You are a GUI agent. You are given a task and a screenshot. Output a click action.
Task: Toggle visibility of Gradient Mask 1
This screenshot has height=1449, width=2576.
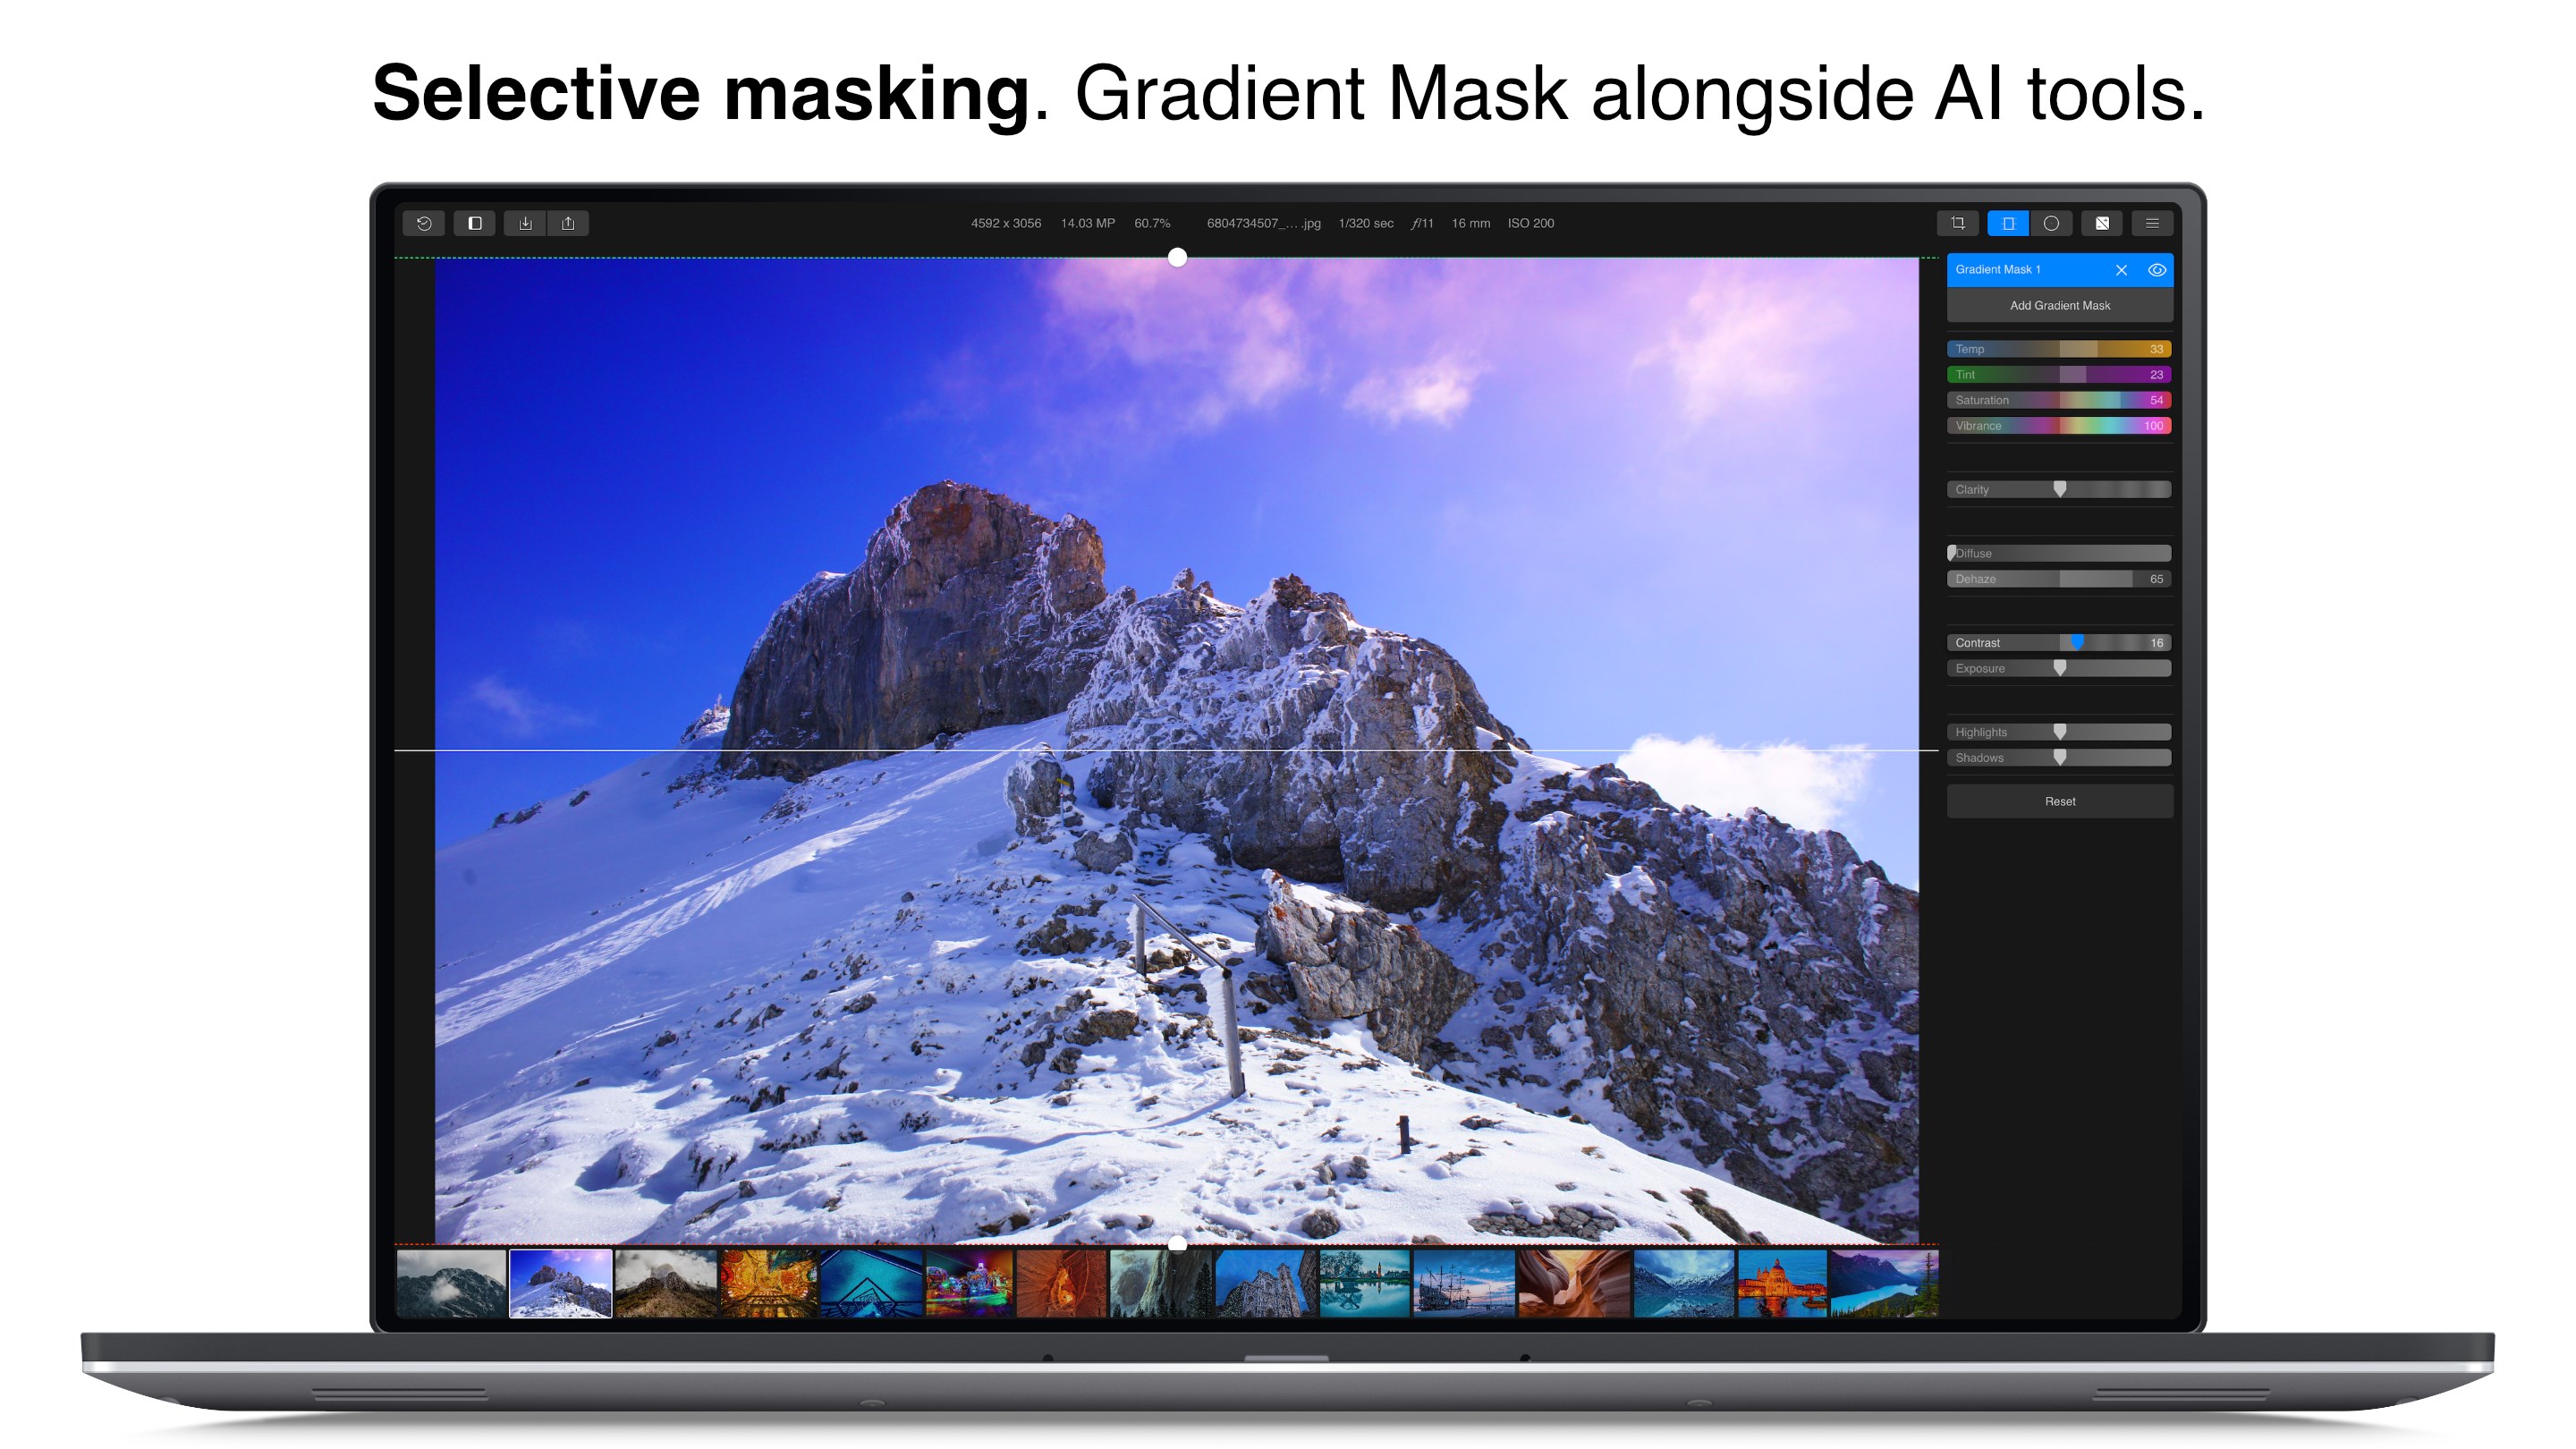[2157, 270]
